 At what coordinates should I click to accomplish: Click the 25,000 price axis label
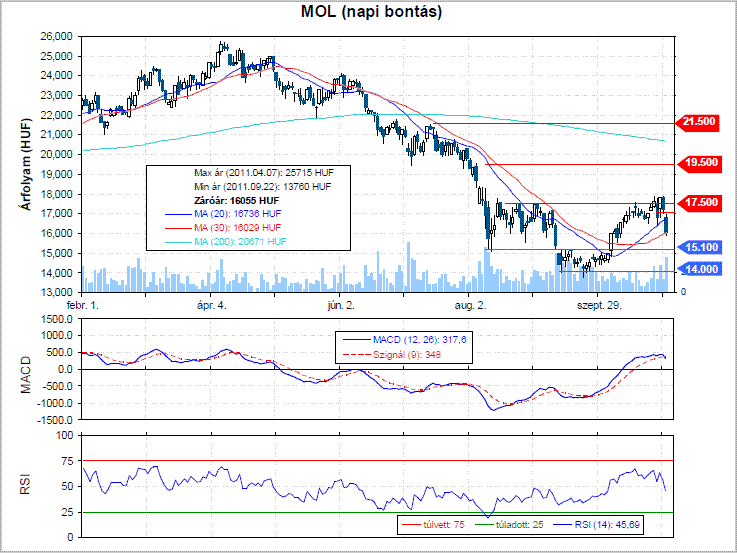pos(56,56)
